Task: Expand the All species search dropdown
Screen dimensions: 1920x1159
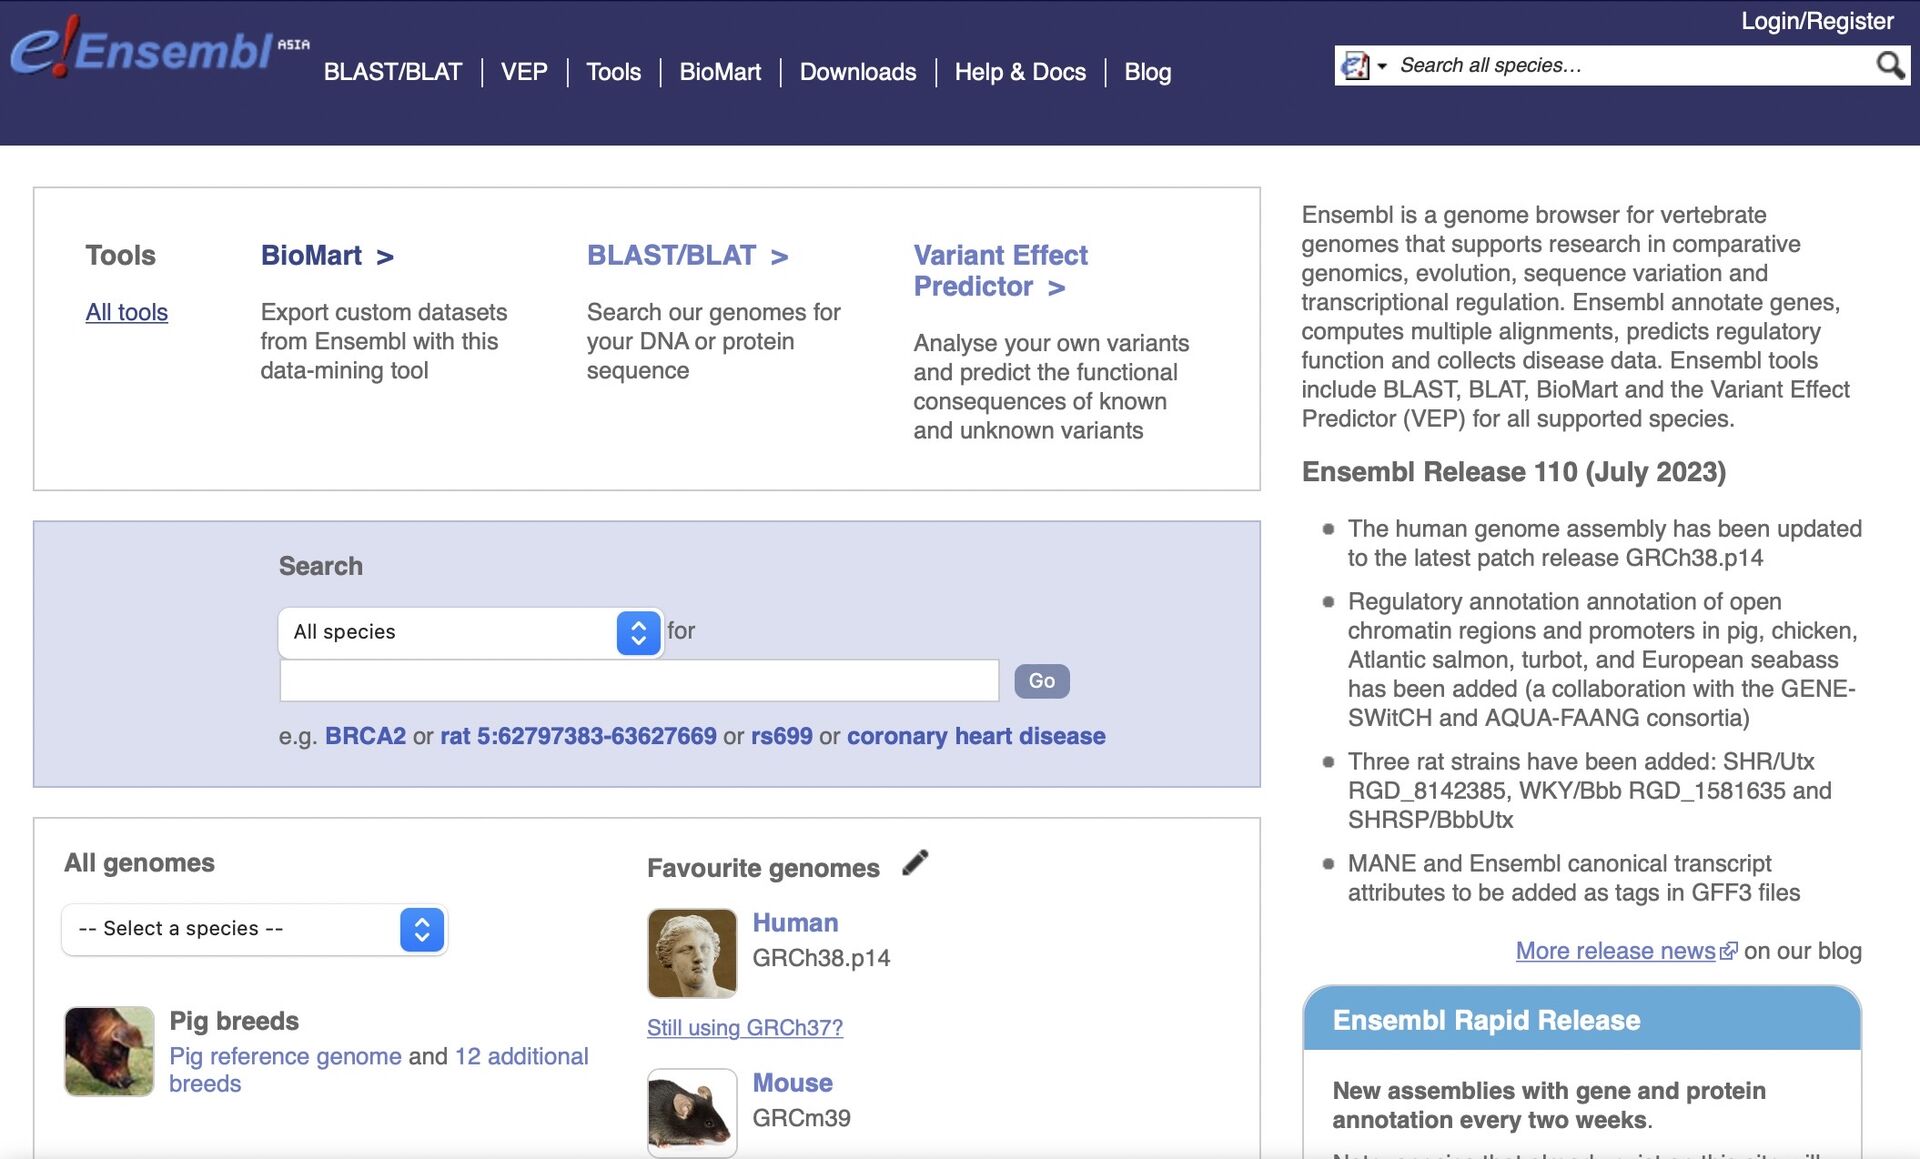Action: (470, 632)
